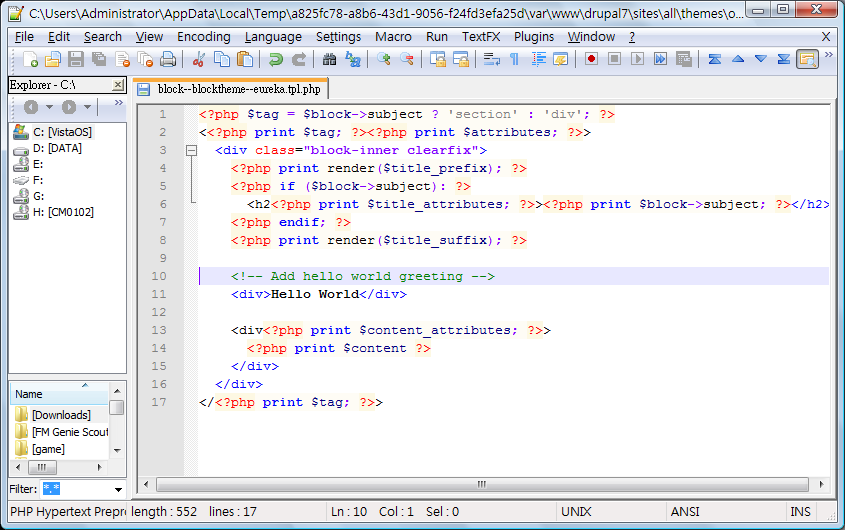Click the New file toolbar icon
The height and width of the screenshot is (530, 845).
coord(30,60)
